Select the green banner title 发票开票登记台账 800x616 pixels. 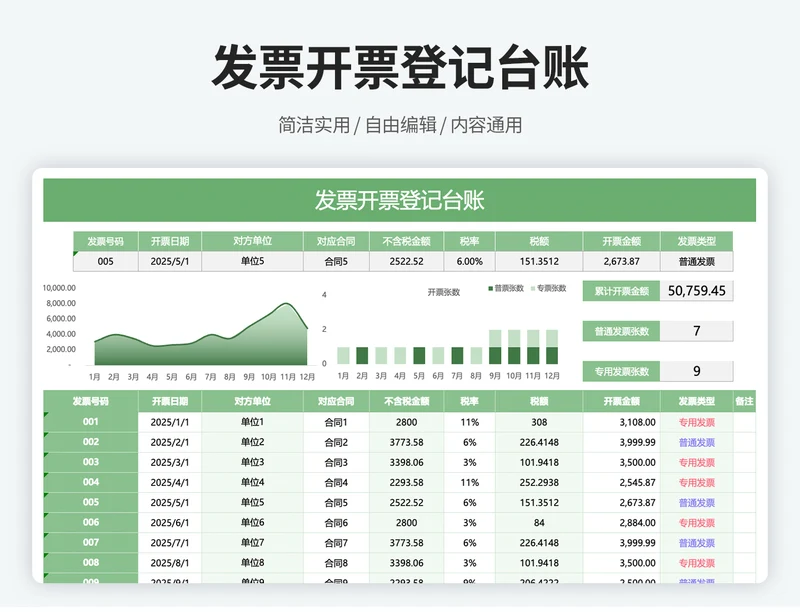coord(399,200)
